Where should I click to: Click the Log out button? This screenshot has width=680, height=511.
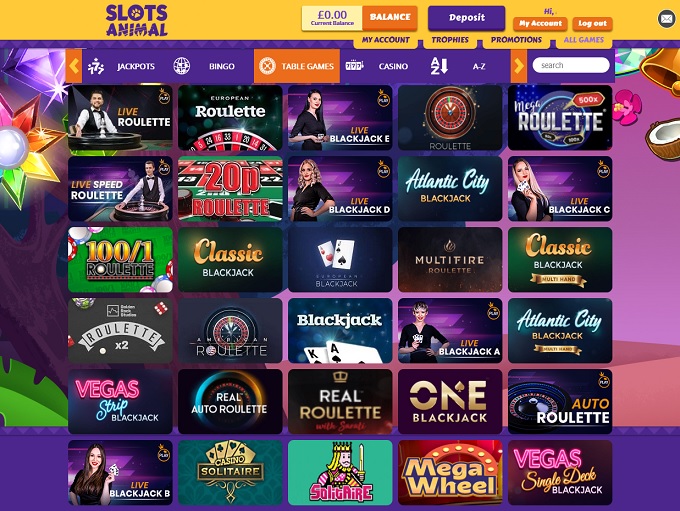coord(592,23)
